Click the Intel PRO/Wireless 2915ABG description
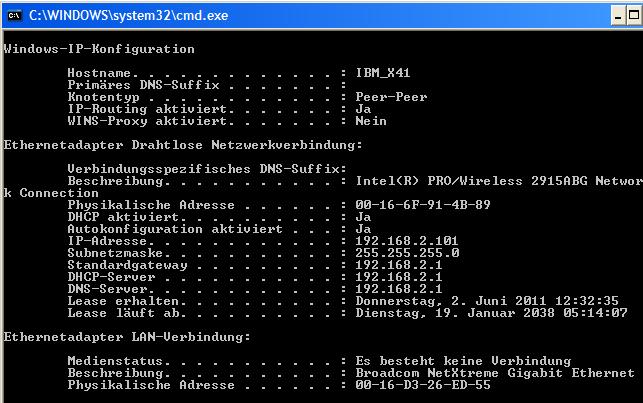This screenshot has width=643, height=403. pos(497,181)
